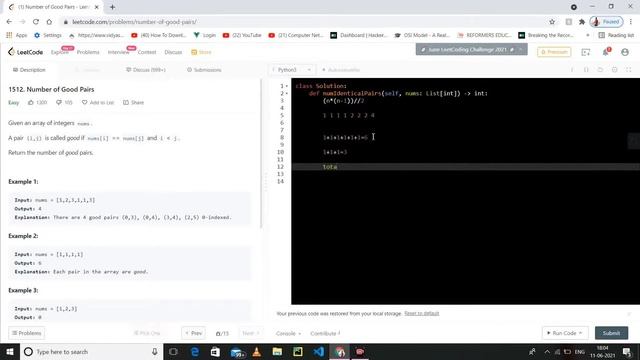Open the user profile avatar menu
The image size is (640, 360).
pos(624,52)
